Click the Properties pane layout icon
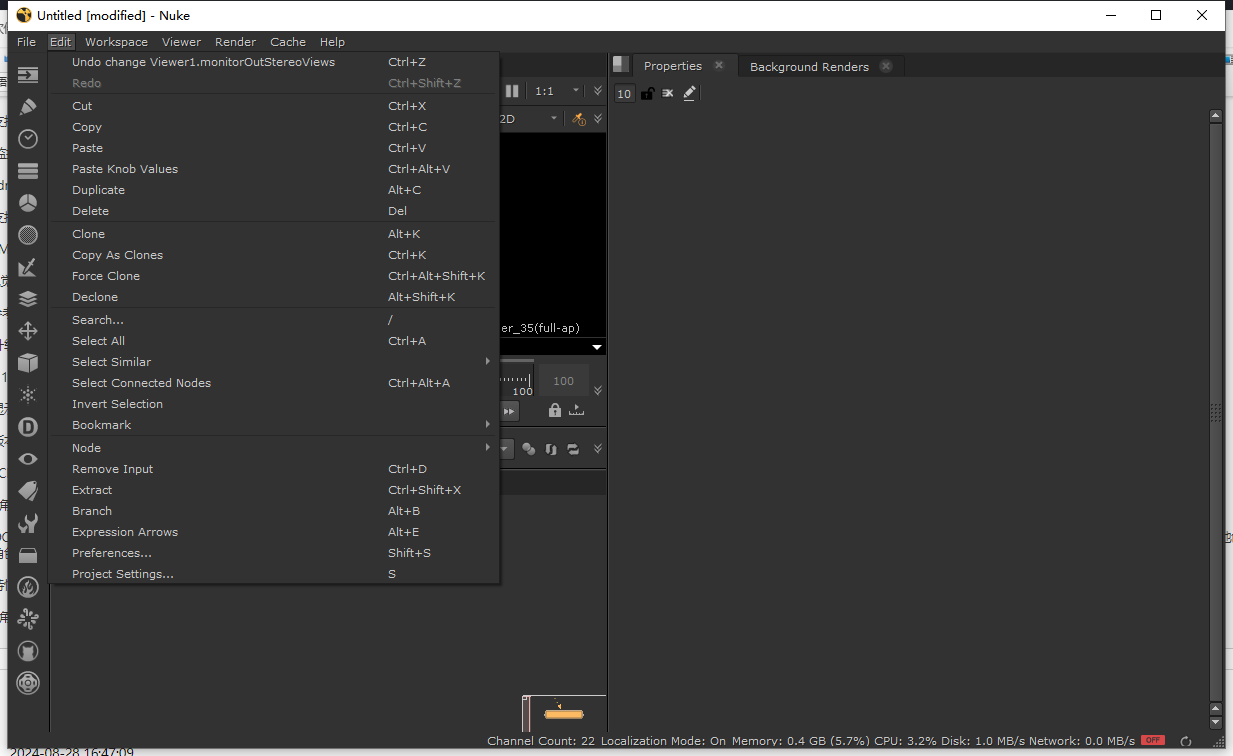1233x756 pixels. pyautogui.click(x=621, y=65)
